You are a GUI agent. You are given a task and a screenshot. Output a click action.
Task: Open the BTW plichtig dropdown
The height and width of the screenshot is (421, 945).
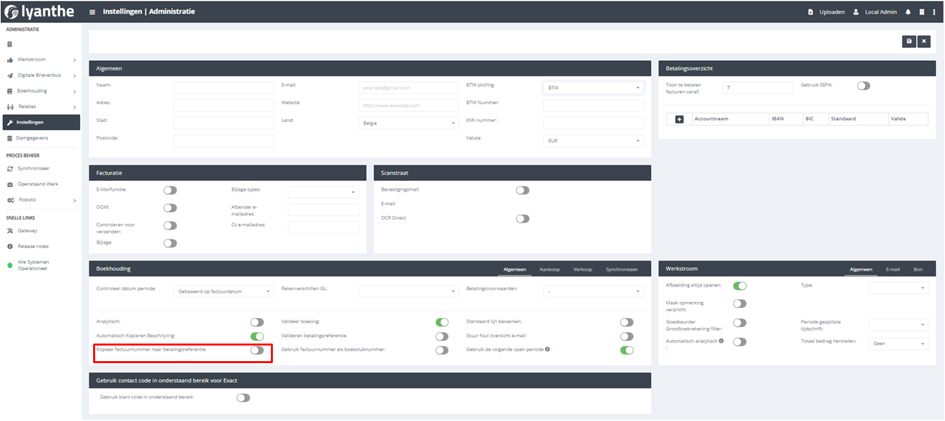(593, 87)
